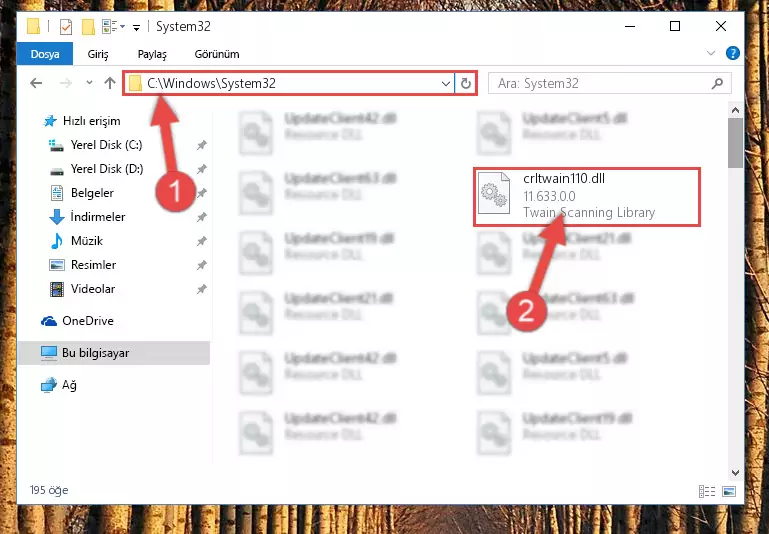Expand the address bar history dropdown
This screenshot has width=769, height=534.
(x=445, y=83)
